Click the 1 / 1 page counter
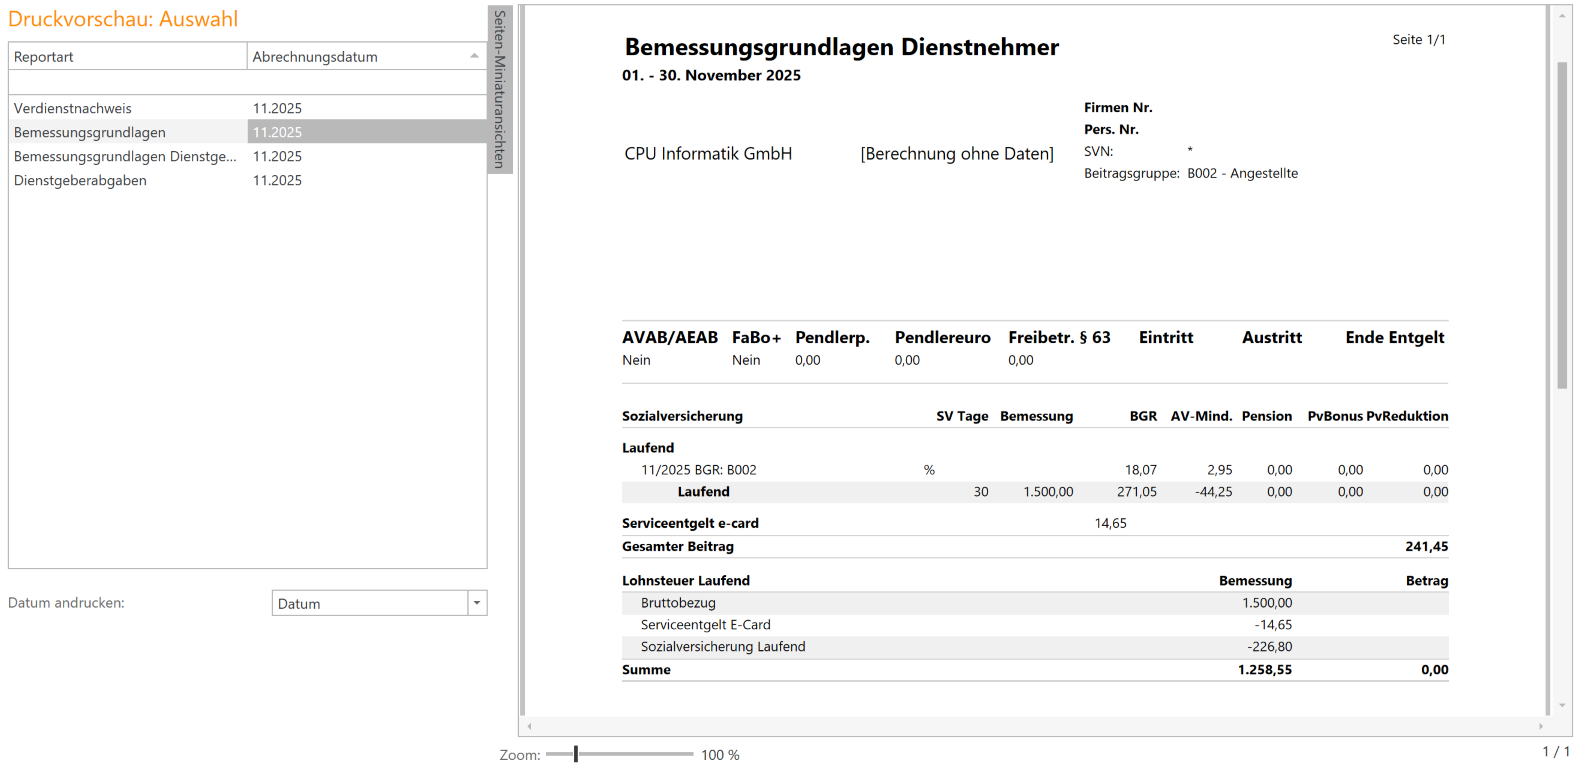This screenshot has width=1578, height=766. coord(1556,751)
